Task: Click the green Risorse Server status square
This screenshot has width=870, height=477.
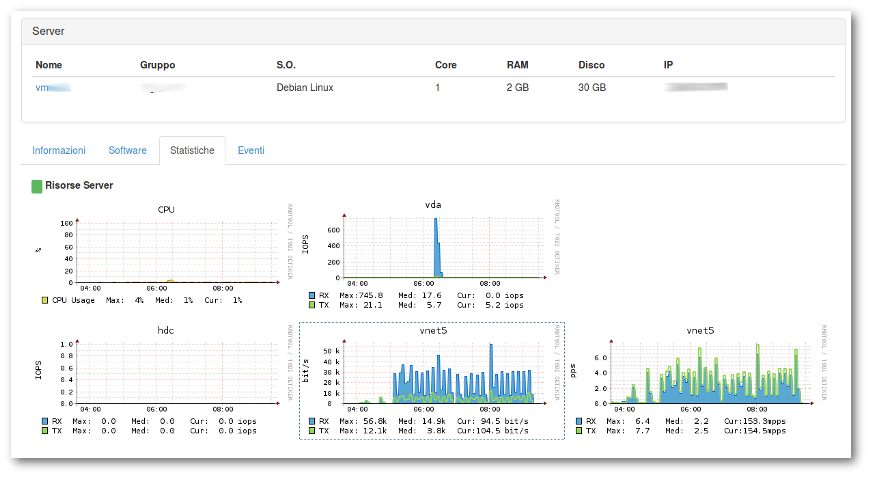Action: coord(37,186)
